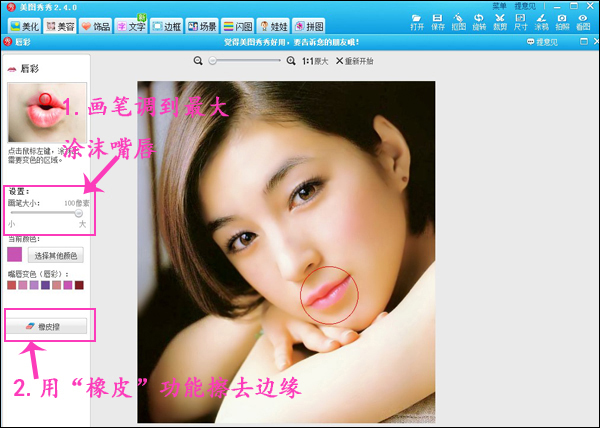Image resolution: width=600 pixels, height=428 pixels.
Task: Click the 拍照 camera icon
Action: [562, 22]
